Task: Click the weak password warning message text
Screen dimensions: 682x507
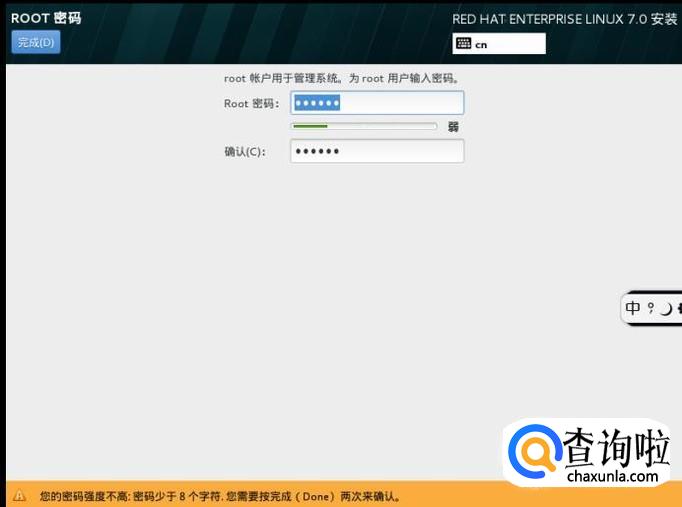Action: [x=220, y=496]
